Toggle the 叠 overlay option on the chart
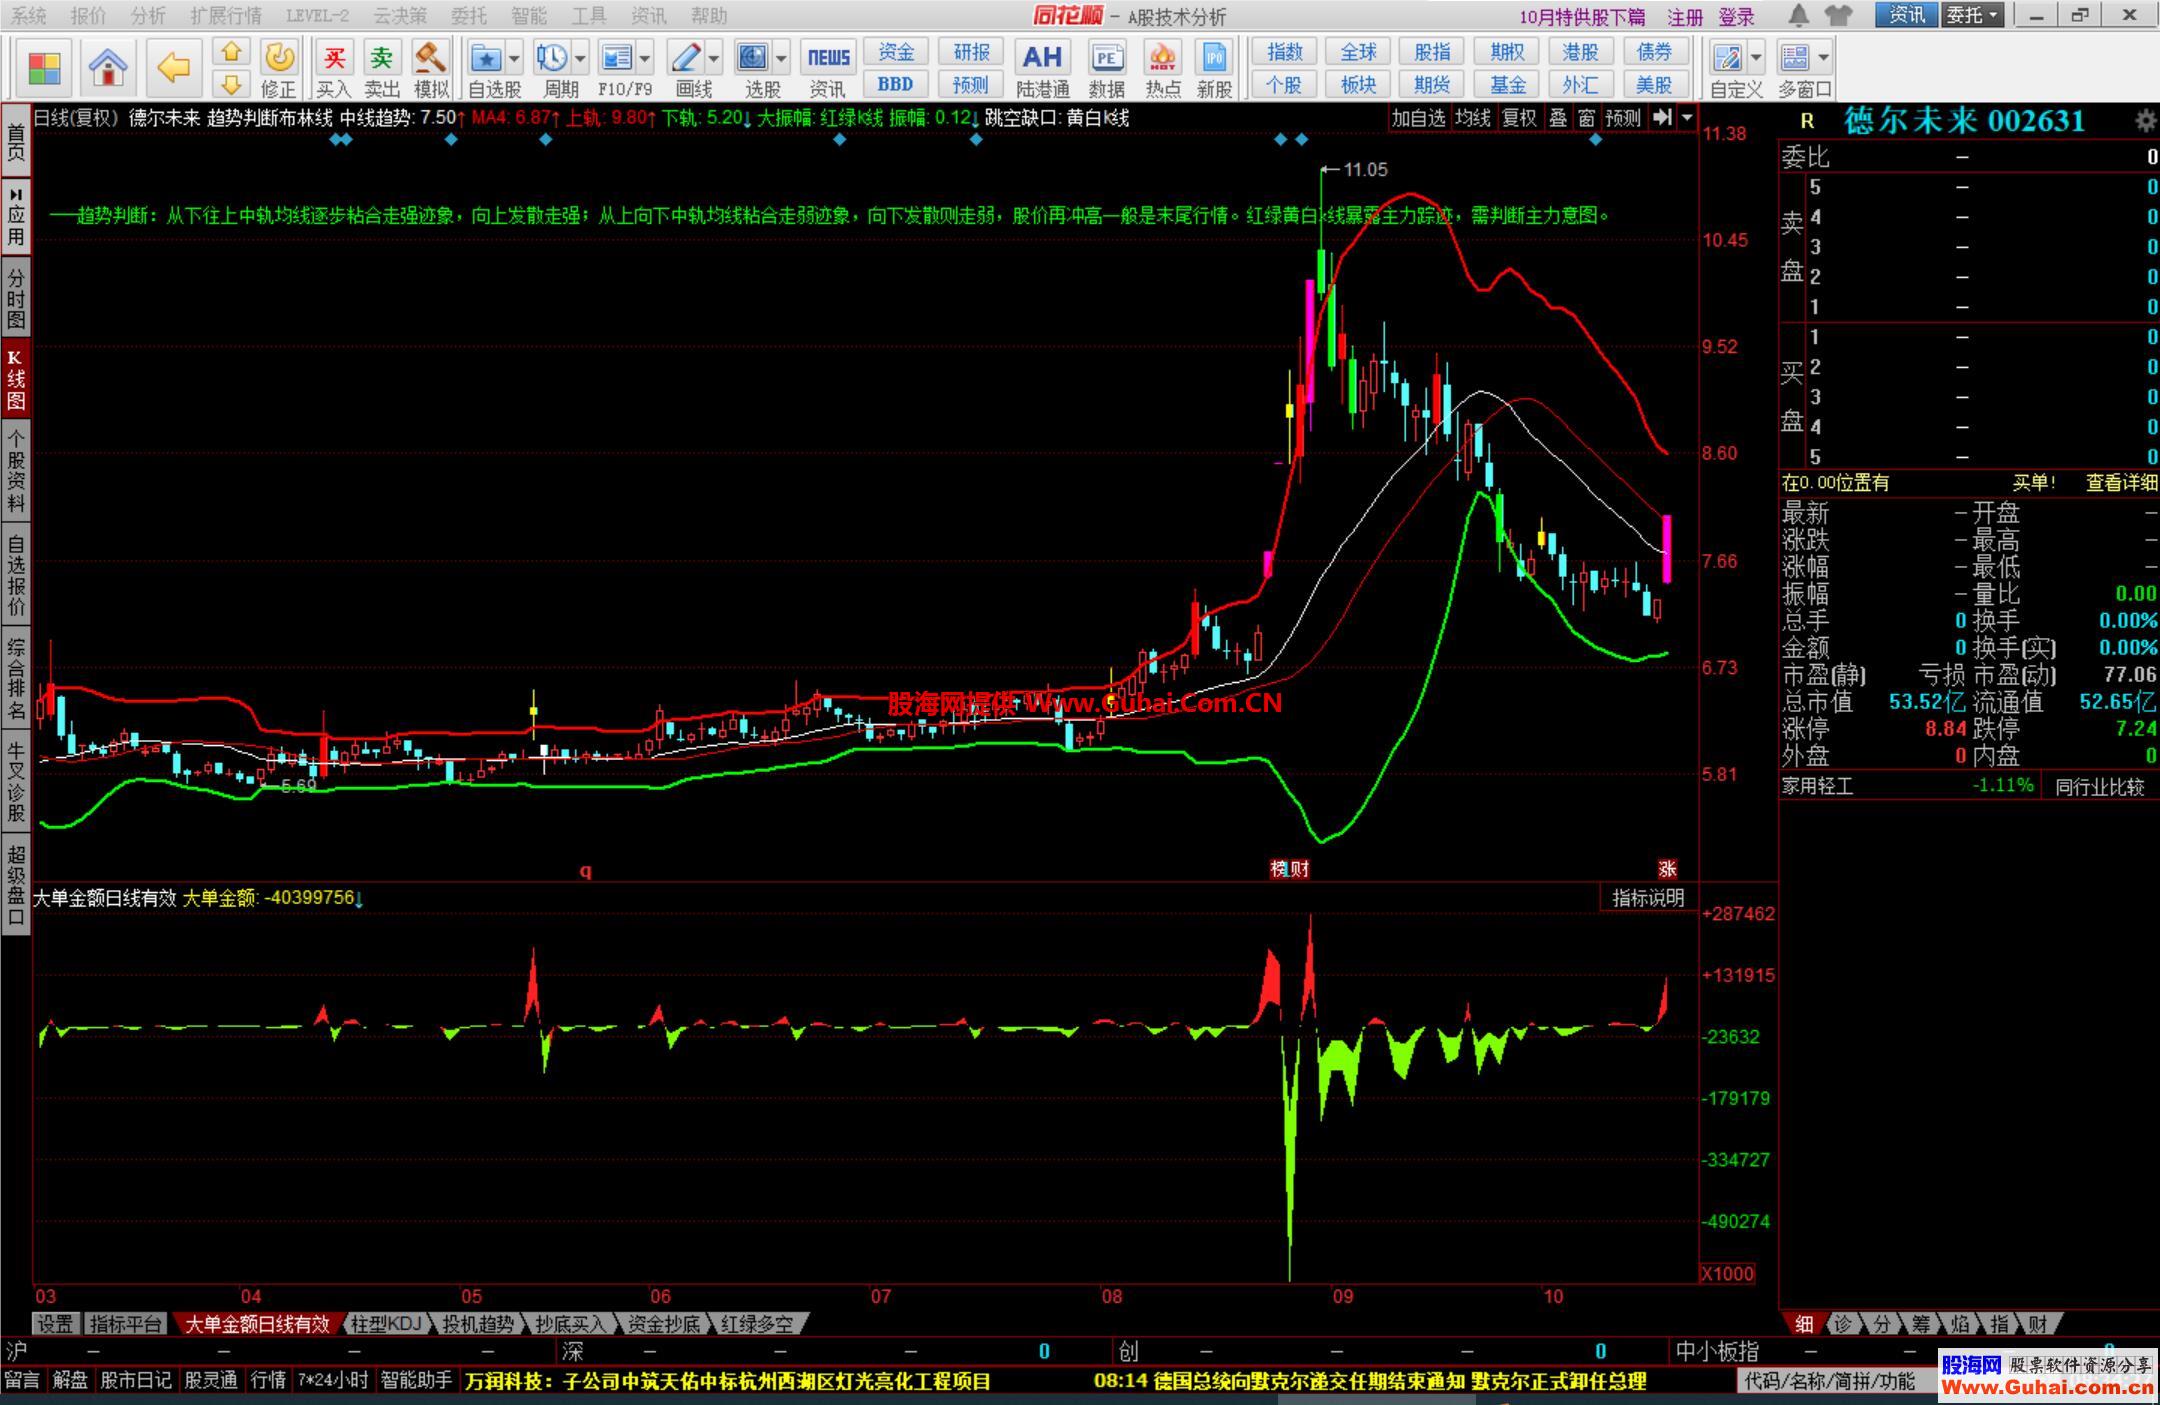The width and height of the screenshot is (2160, 1405). [x=1558, y=118]
